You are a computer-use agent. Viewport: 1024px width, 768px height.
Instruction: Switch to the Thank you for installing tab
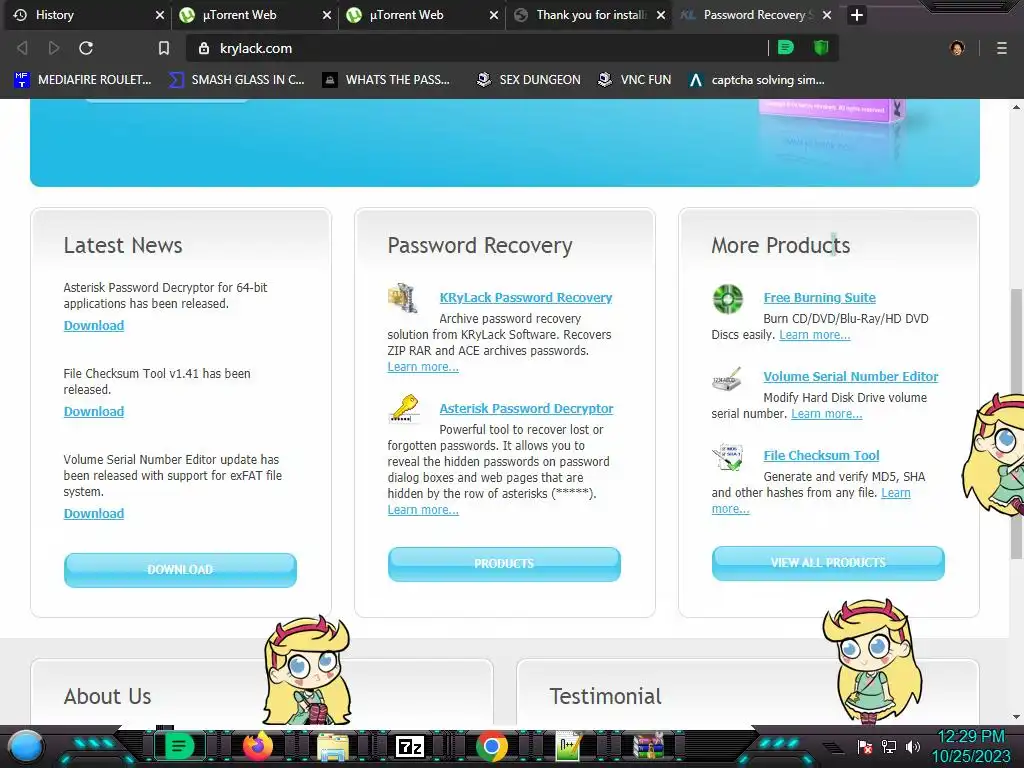[x=589, y=15]
